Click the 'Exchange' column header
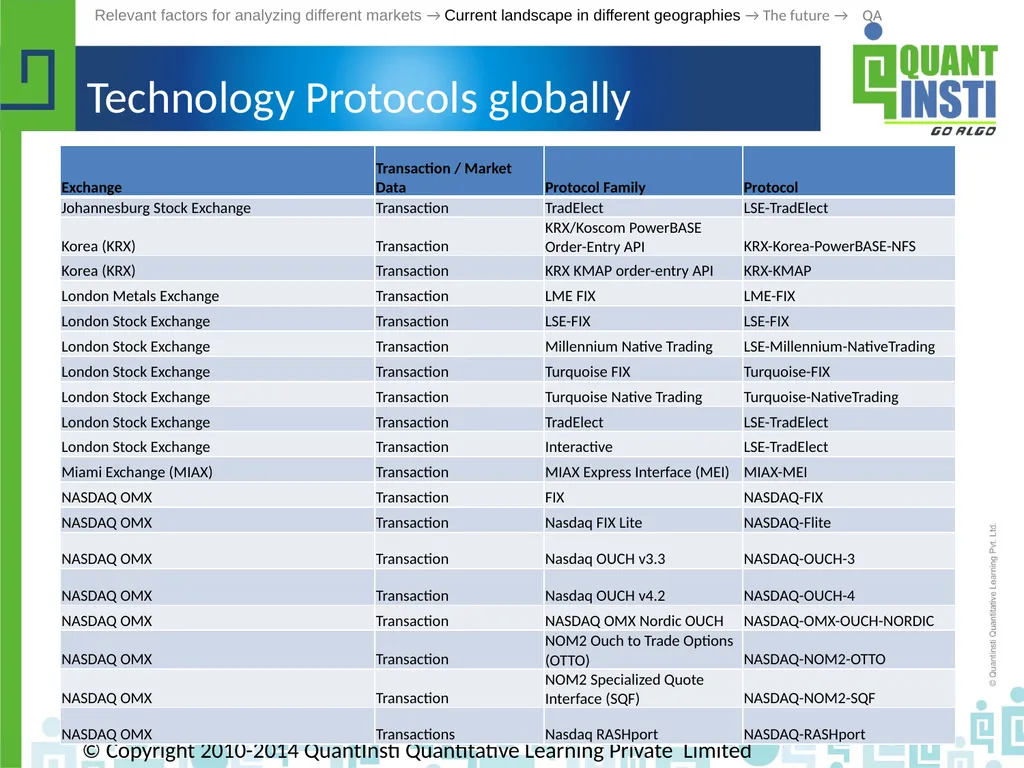The height and width of the screenshot is (768, 1024). tap(217, 171)
